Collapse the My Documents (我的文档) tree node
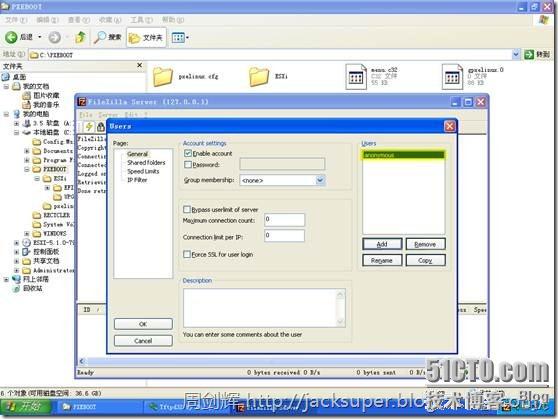The image size is (558, 419). coord(6,87)
